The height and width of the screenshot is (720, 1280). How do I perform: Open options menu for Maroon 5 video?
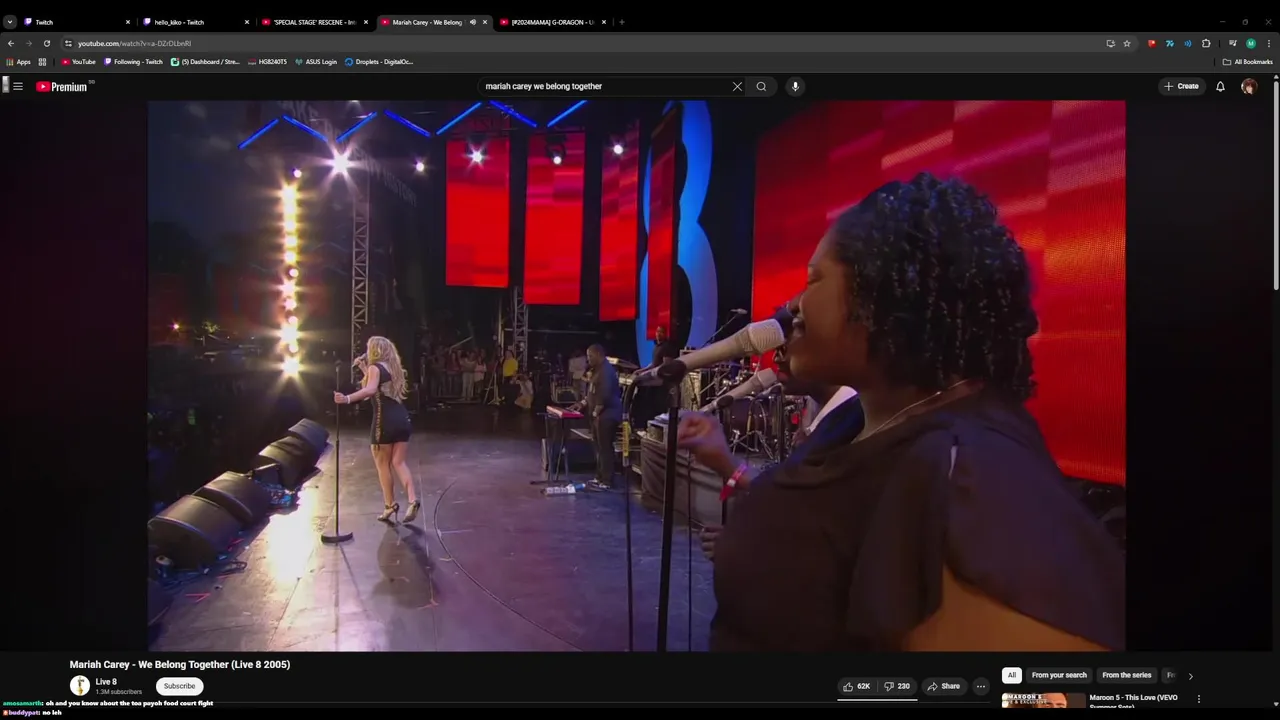[1199, 699]
